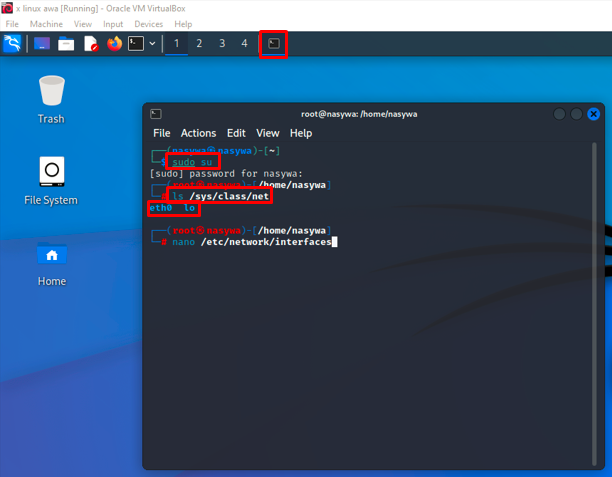Open terminal File menu
The image size is (612, 477).
pyautogui.click(x=162, y=133)
